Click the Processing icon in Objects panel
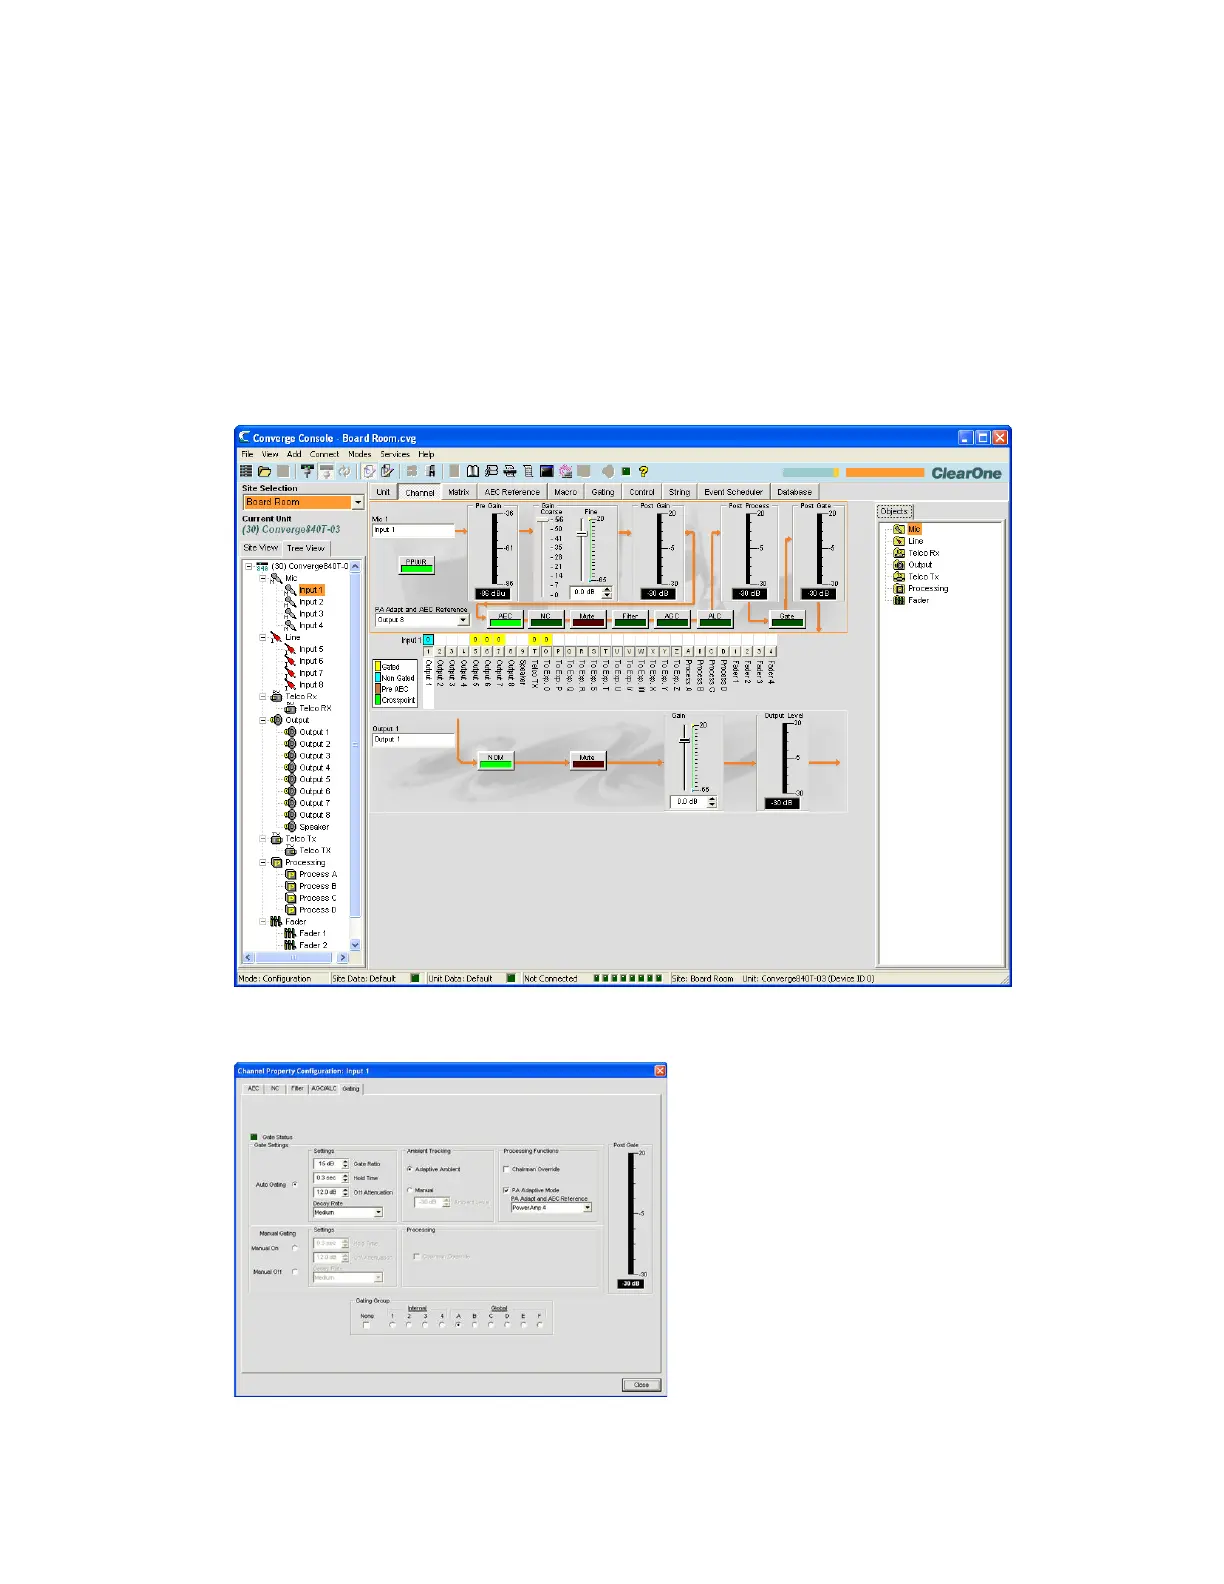Image resolution: width=1224 pixels, height=1584 pixels. tap(899, 589)
